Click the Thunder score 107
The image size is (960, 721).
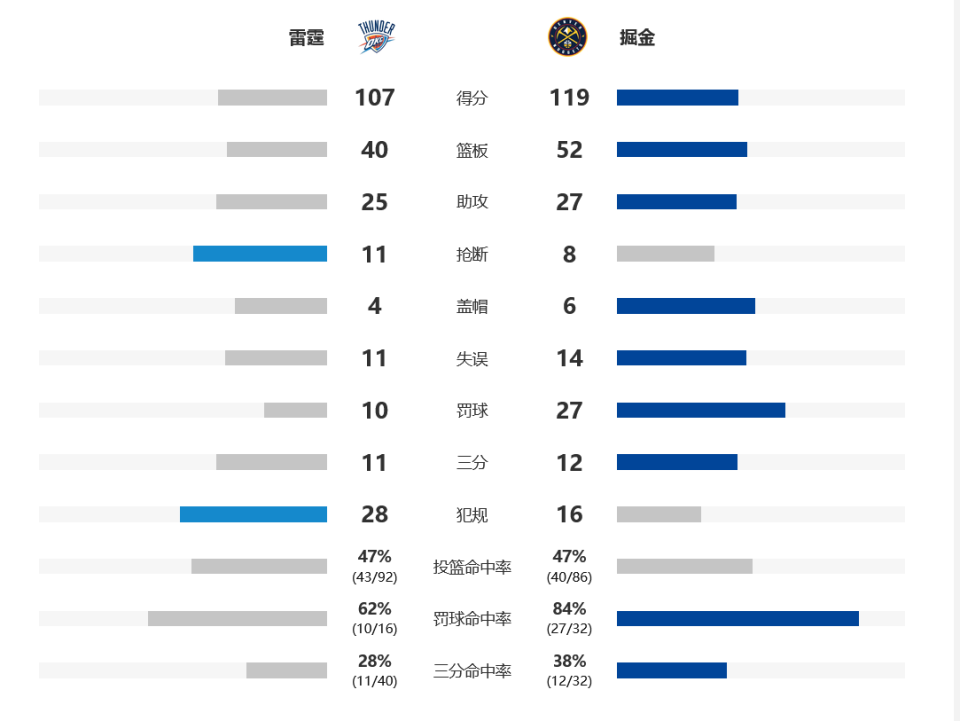[375, 98]
